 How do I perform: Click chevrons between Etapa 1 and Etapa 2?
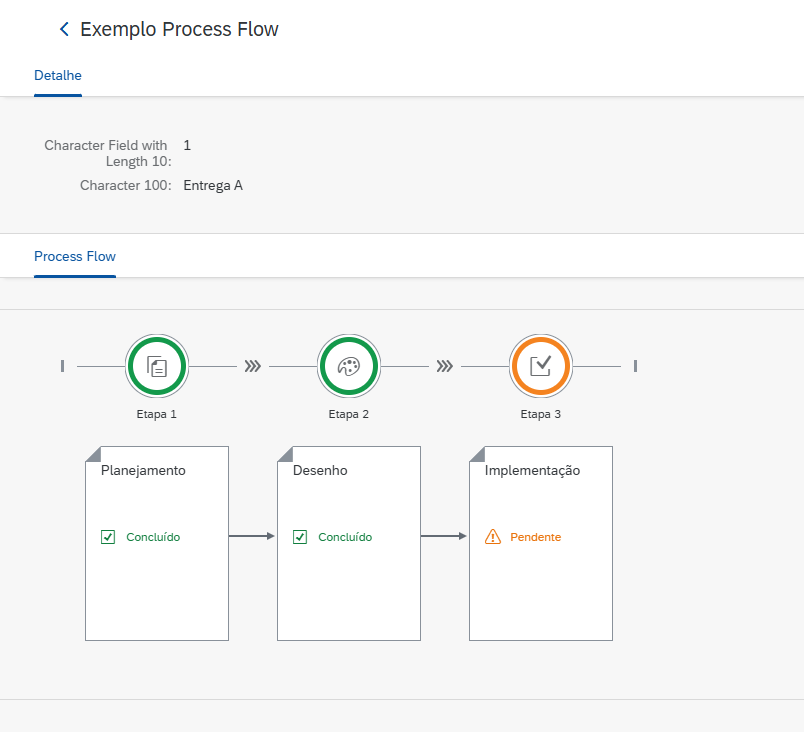pos(253,366)
